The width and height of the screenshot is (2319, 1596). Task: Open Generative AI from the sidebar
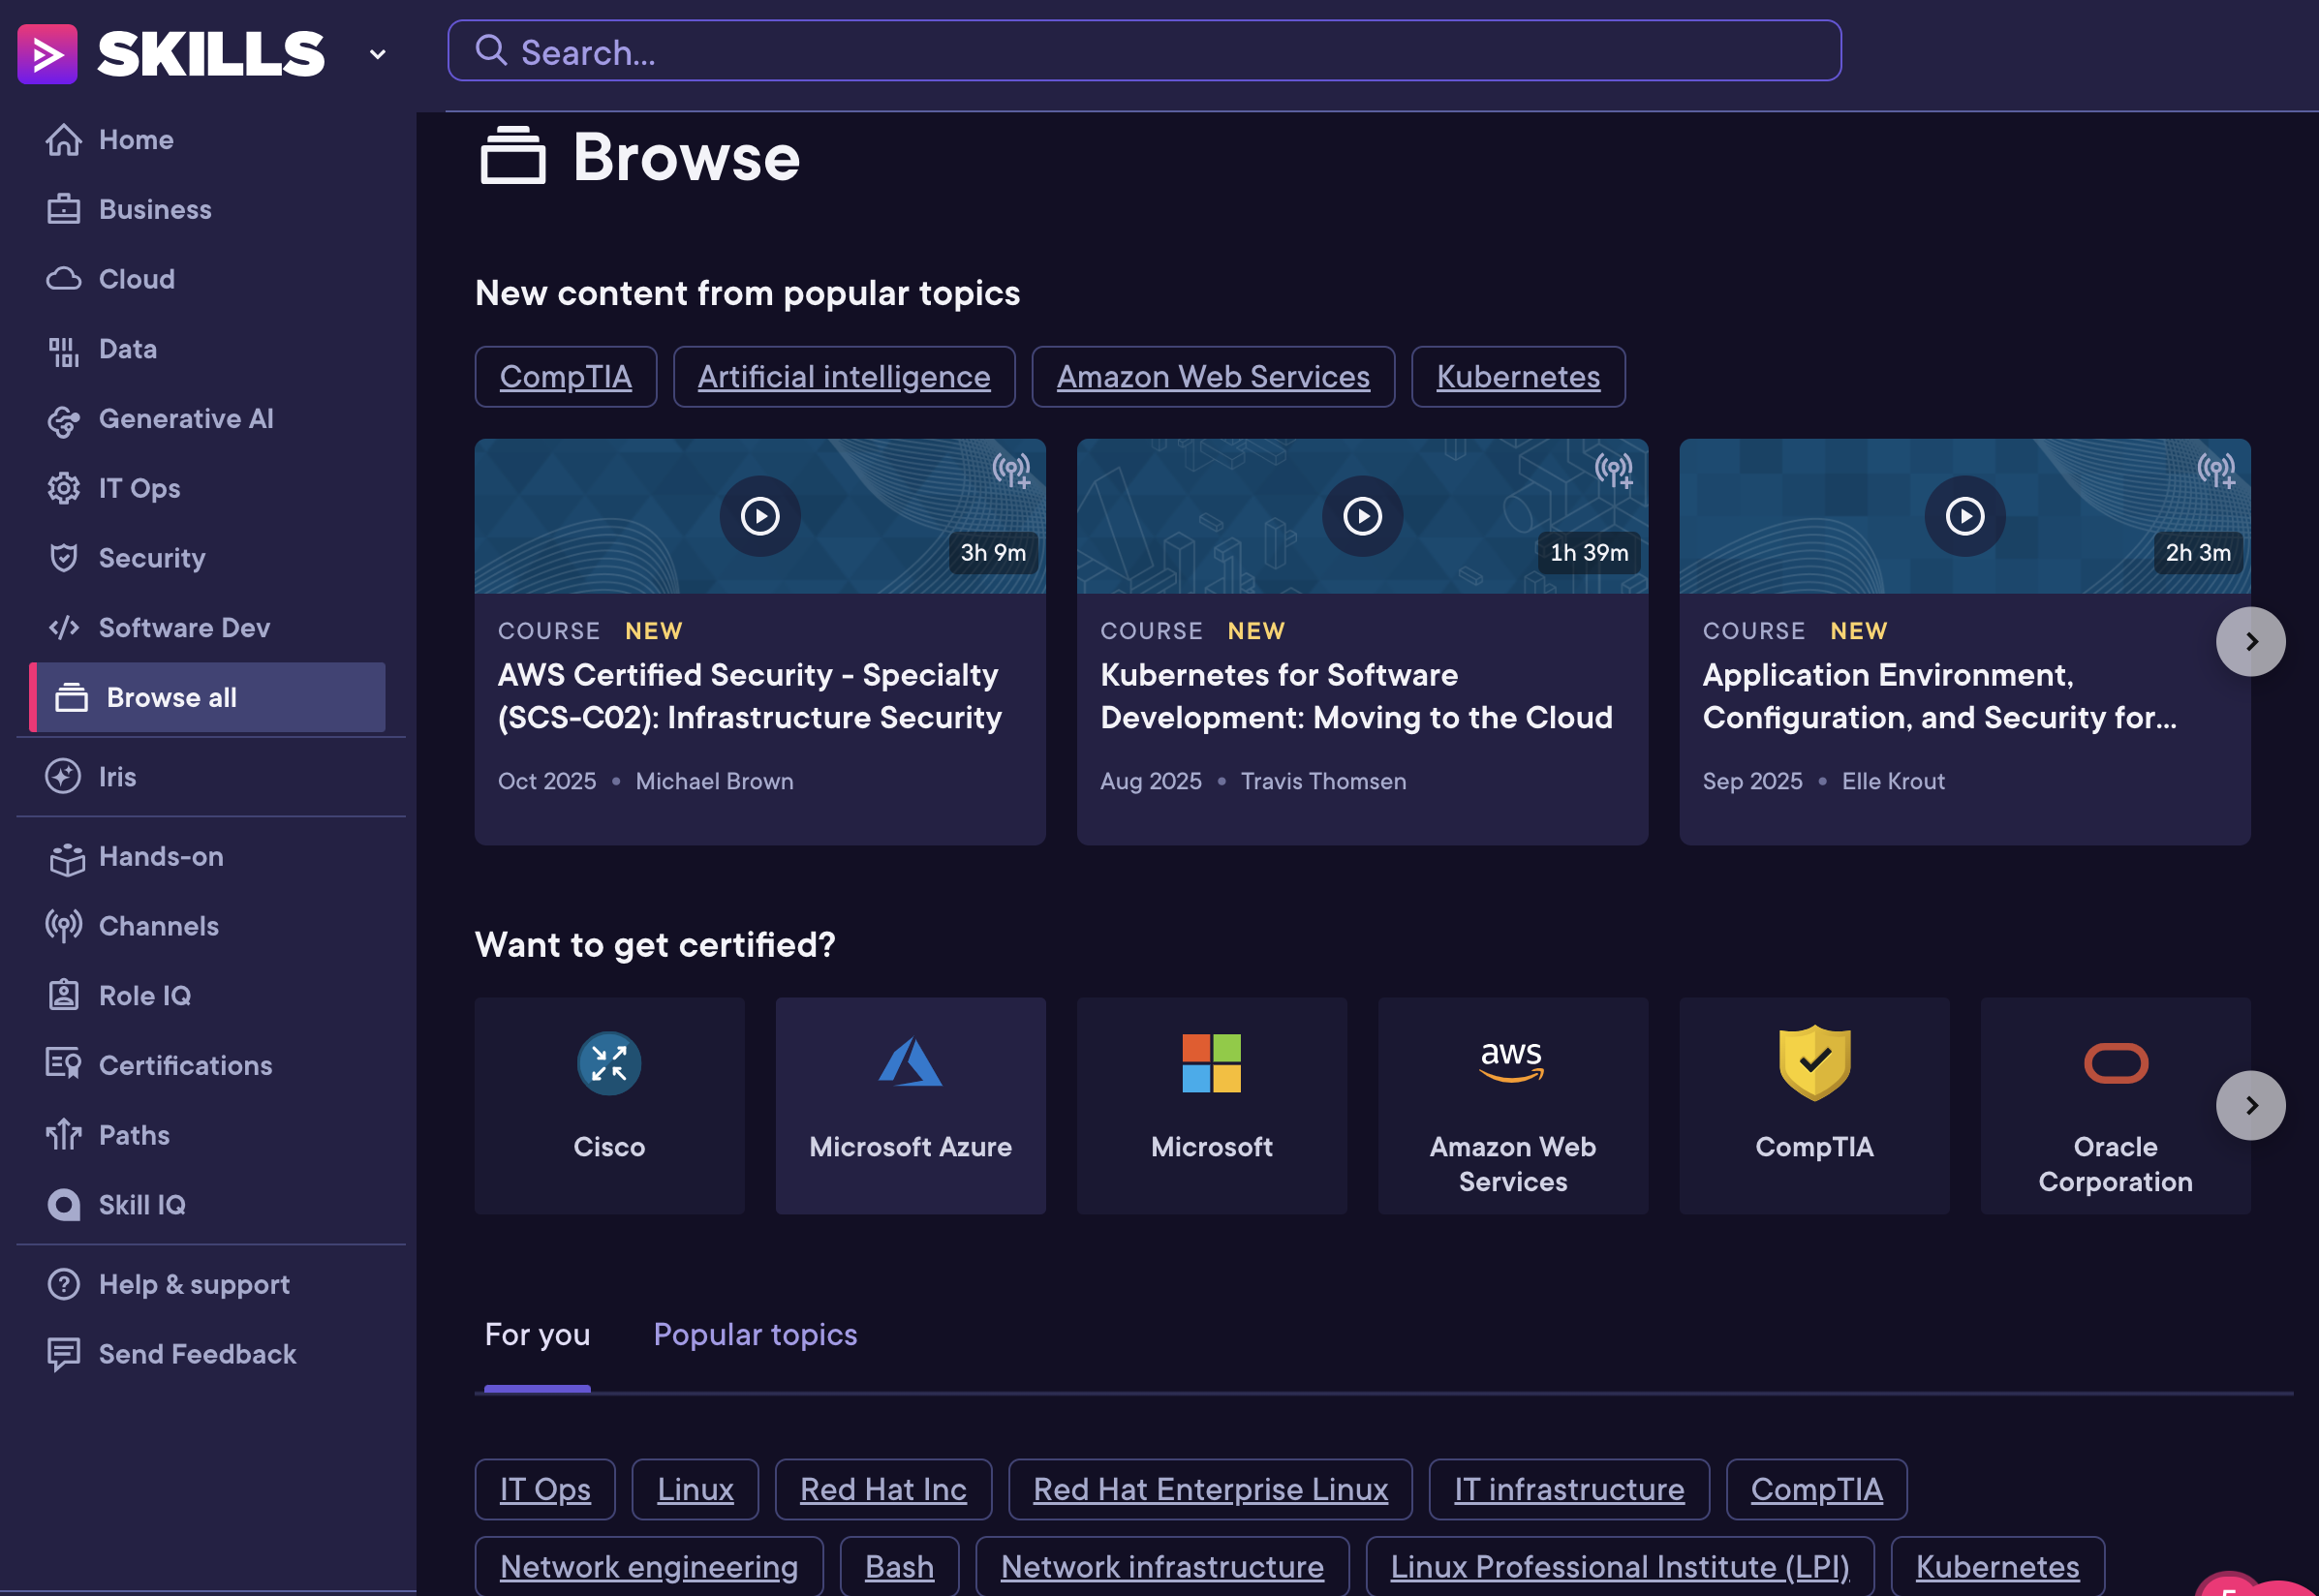tap(185, 419)
